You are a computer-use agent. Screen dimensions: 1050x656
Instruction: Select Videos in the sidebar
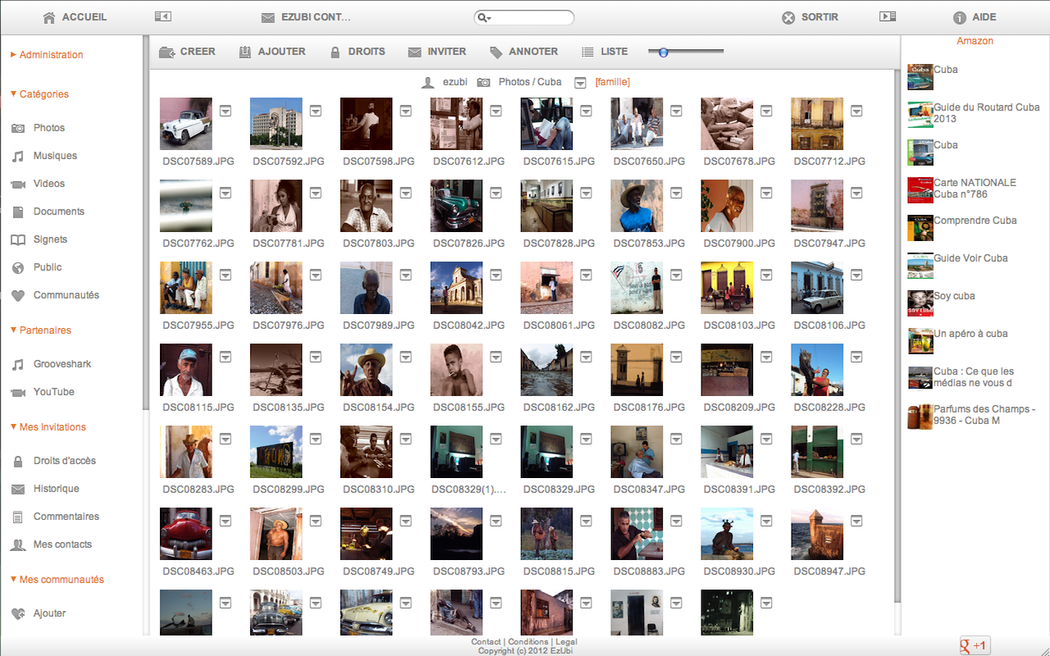pos(48,184)
